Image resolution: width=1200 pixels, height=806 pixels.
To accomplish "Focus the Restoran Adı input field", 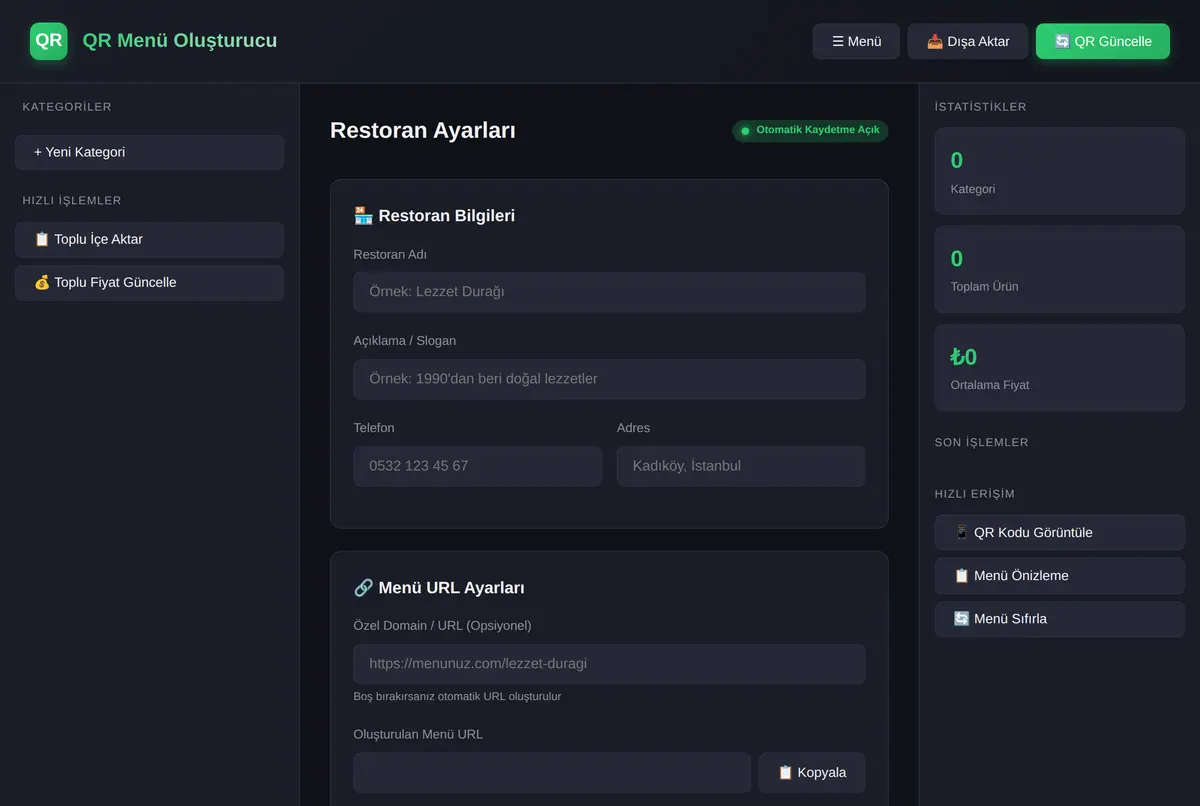I will tap(609, 292).
